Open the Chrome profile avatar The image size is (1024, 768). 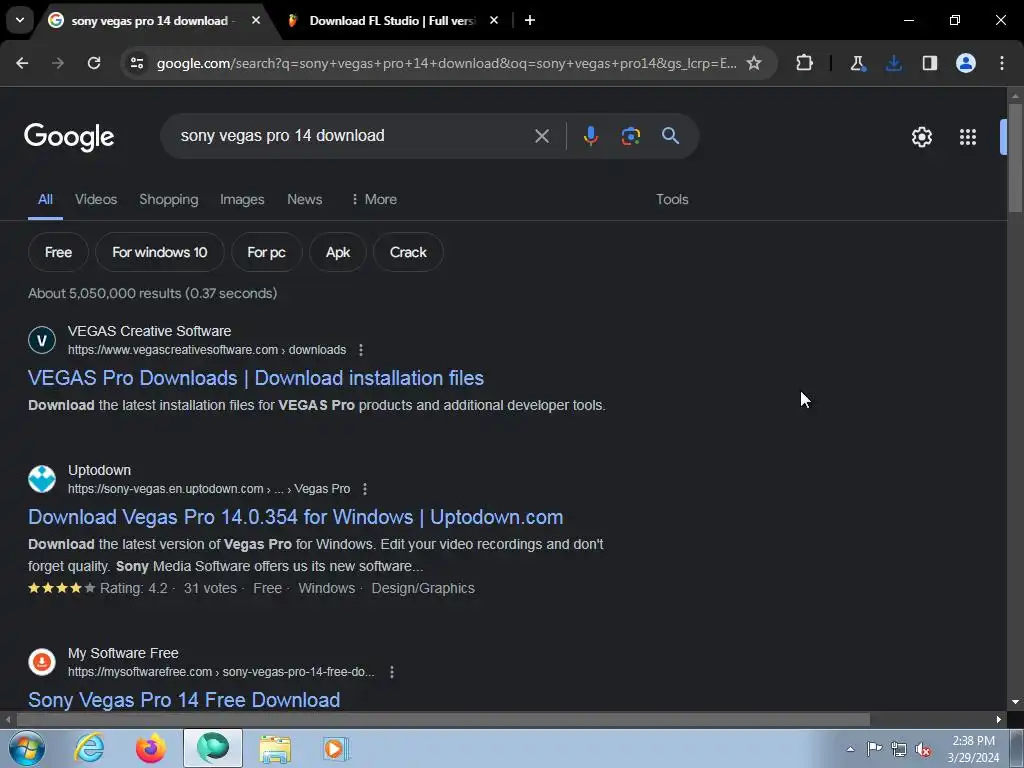click(966, 63)
